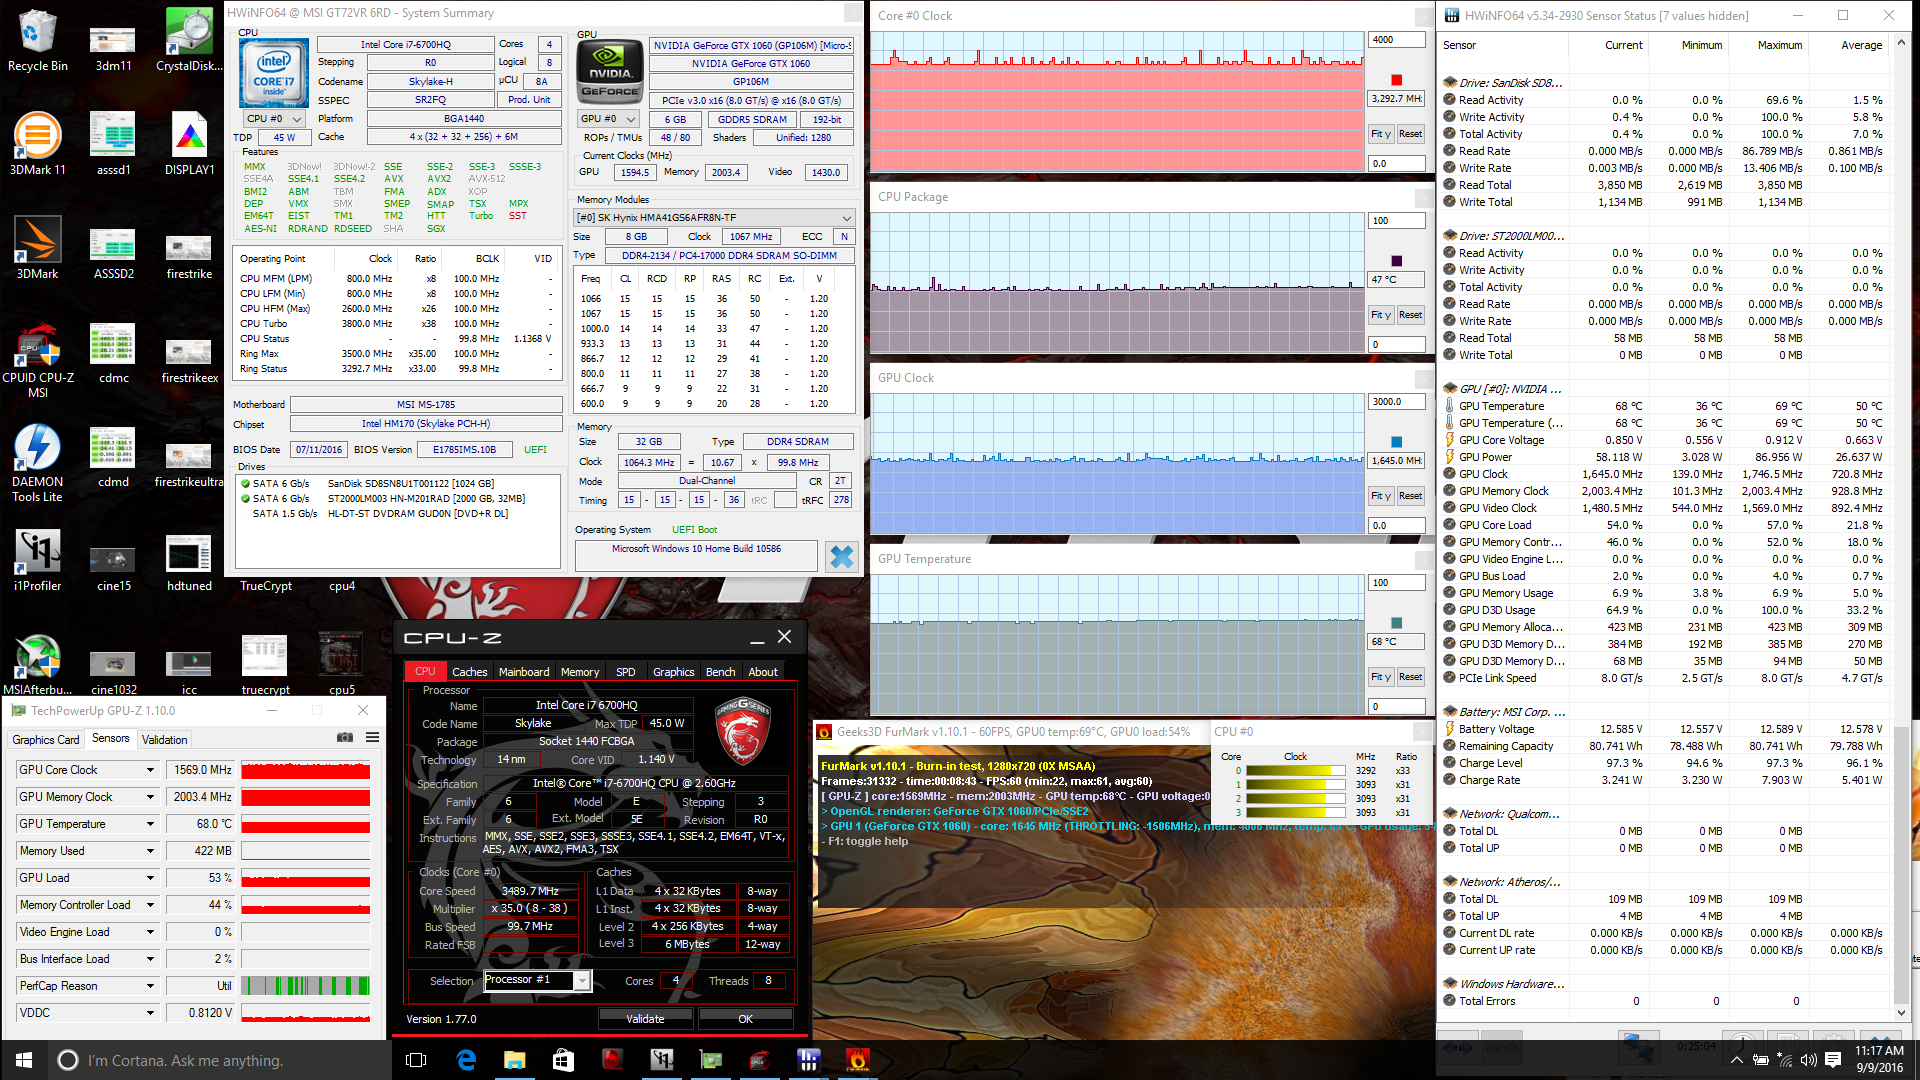This screenshot has height=1080, width=1920.
Task: Open CPU-Z Mainboard tab
Action: pos(524,672)
